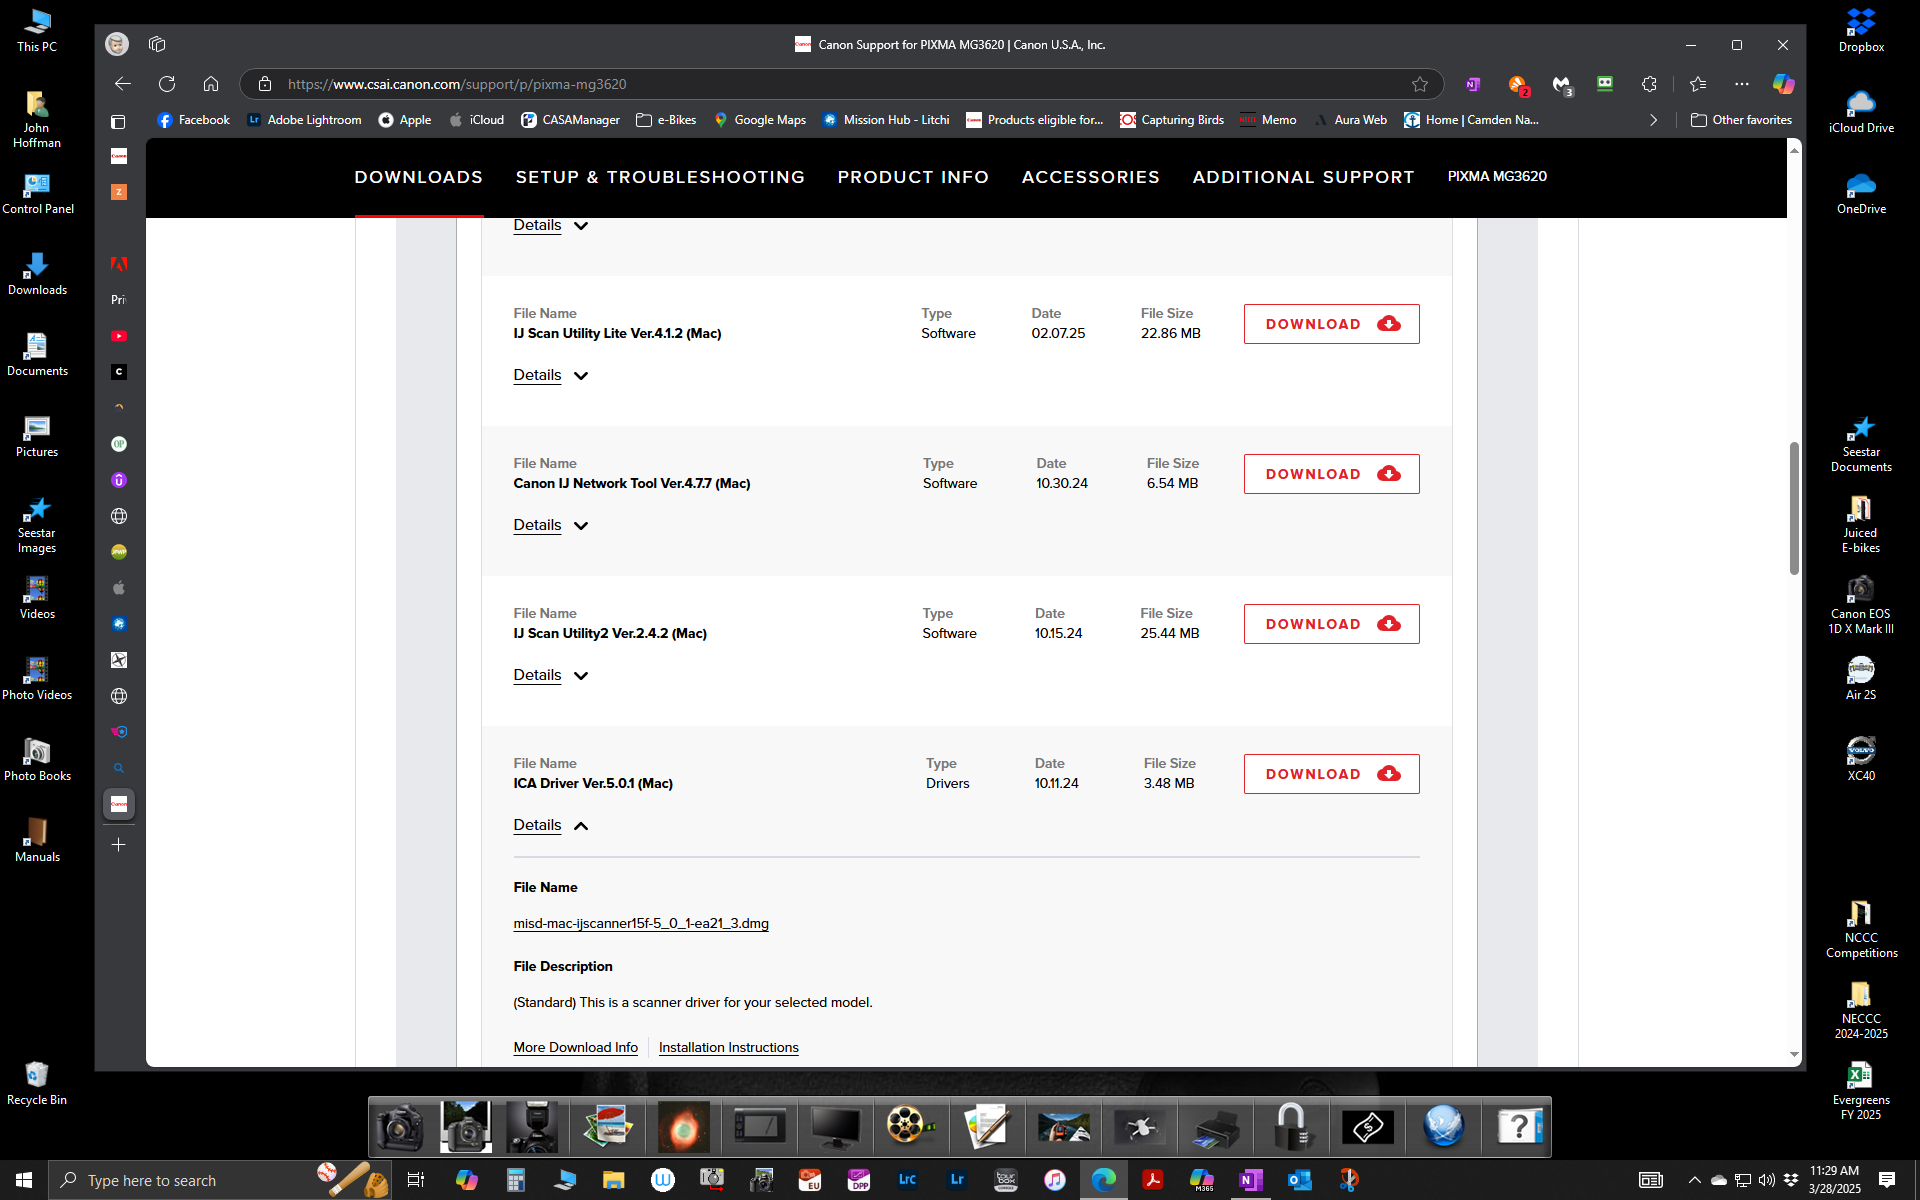Screen dimensions: 1920x1200
Task: Open the Workspaces menu in the title bar
Action: (157, 44)
